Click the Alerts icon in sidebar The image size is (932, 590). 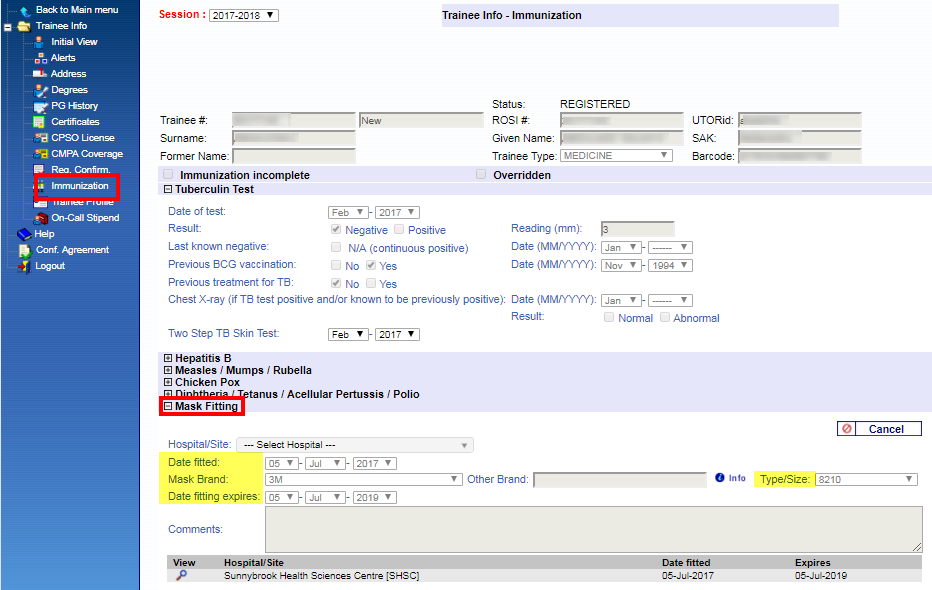click(x=41, y=58)
